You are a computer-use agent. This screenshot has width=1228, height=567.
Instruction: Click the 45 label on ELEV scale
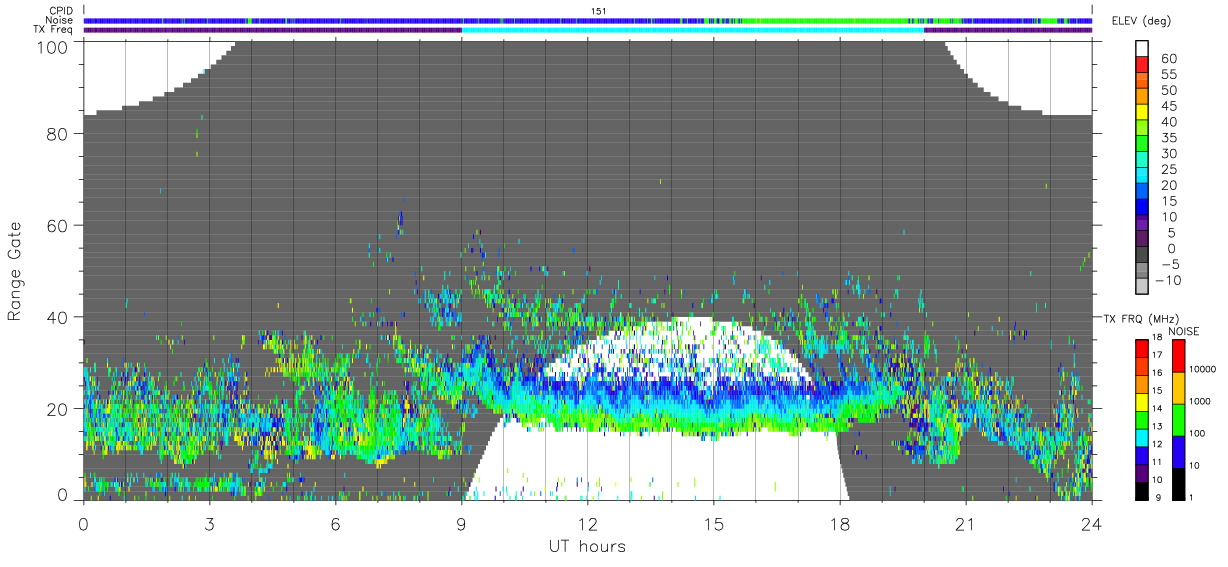click(x=1169, y=106)
